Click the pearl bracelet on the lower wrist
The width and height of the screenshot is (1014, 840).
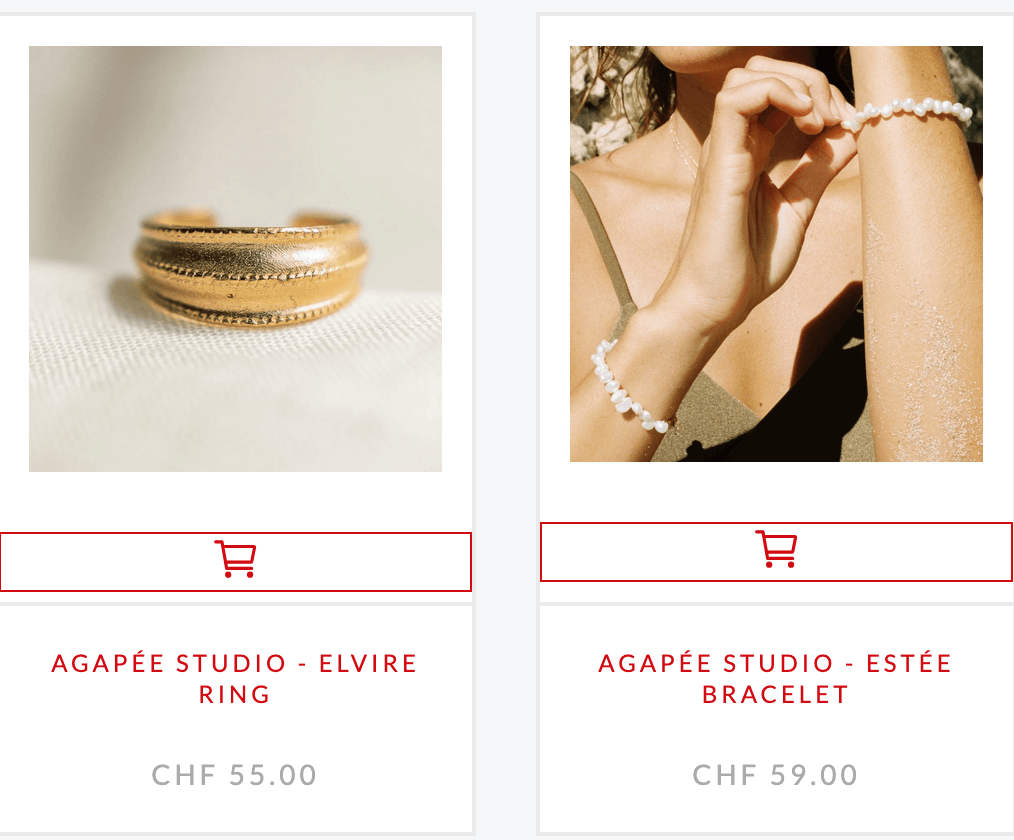click(626, 388)
